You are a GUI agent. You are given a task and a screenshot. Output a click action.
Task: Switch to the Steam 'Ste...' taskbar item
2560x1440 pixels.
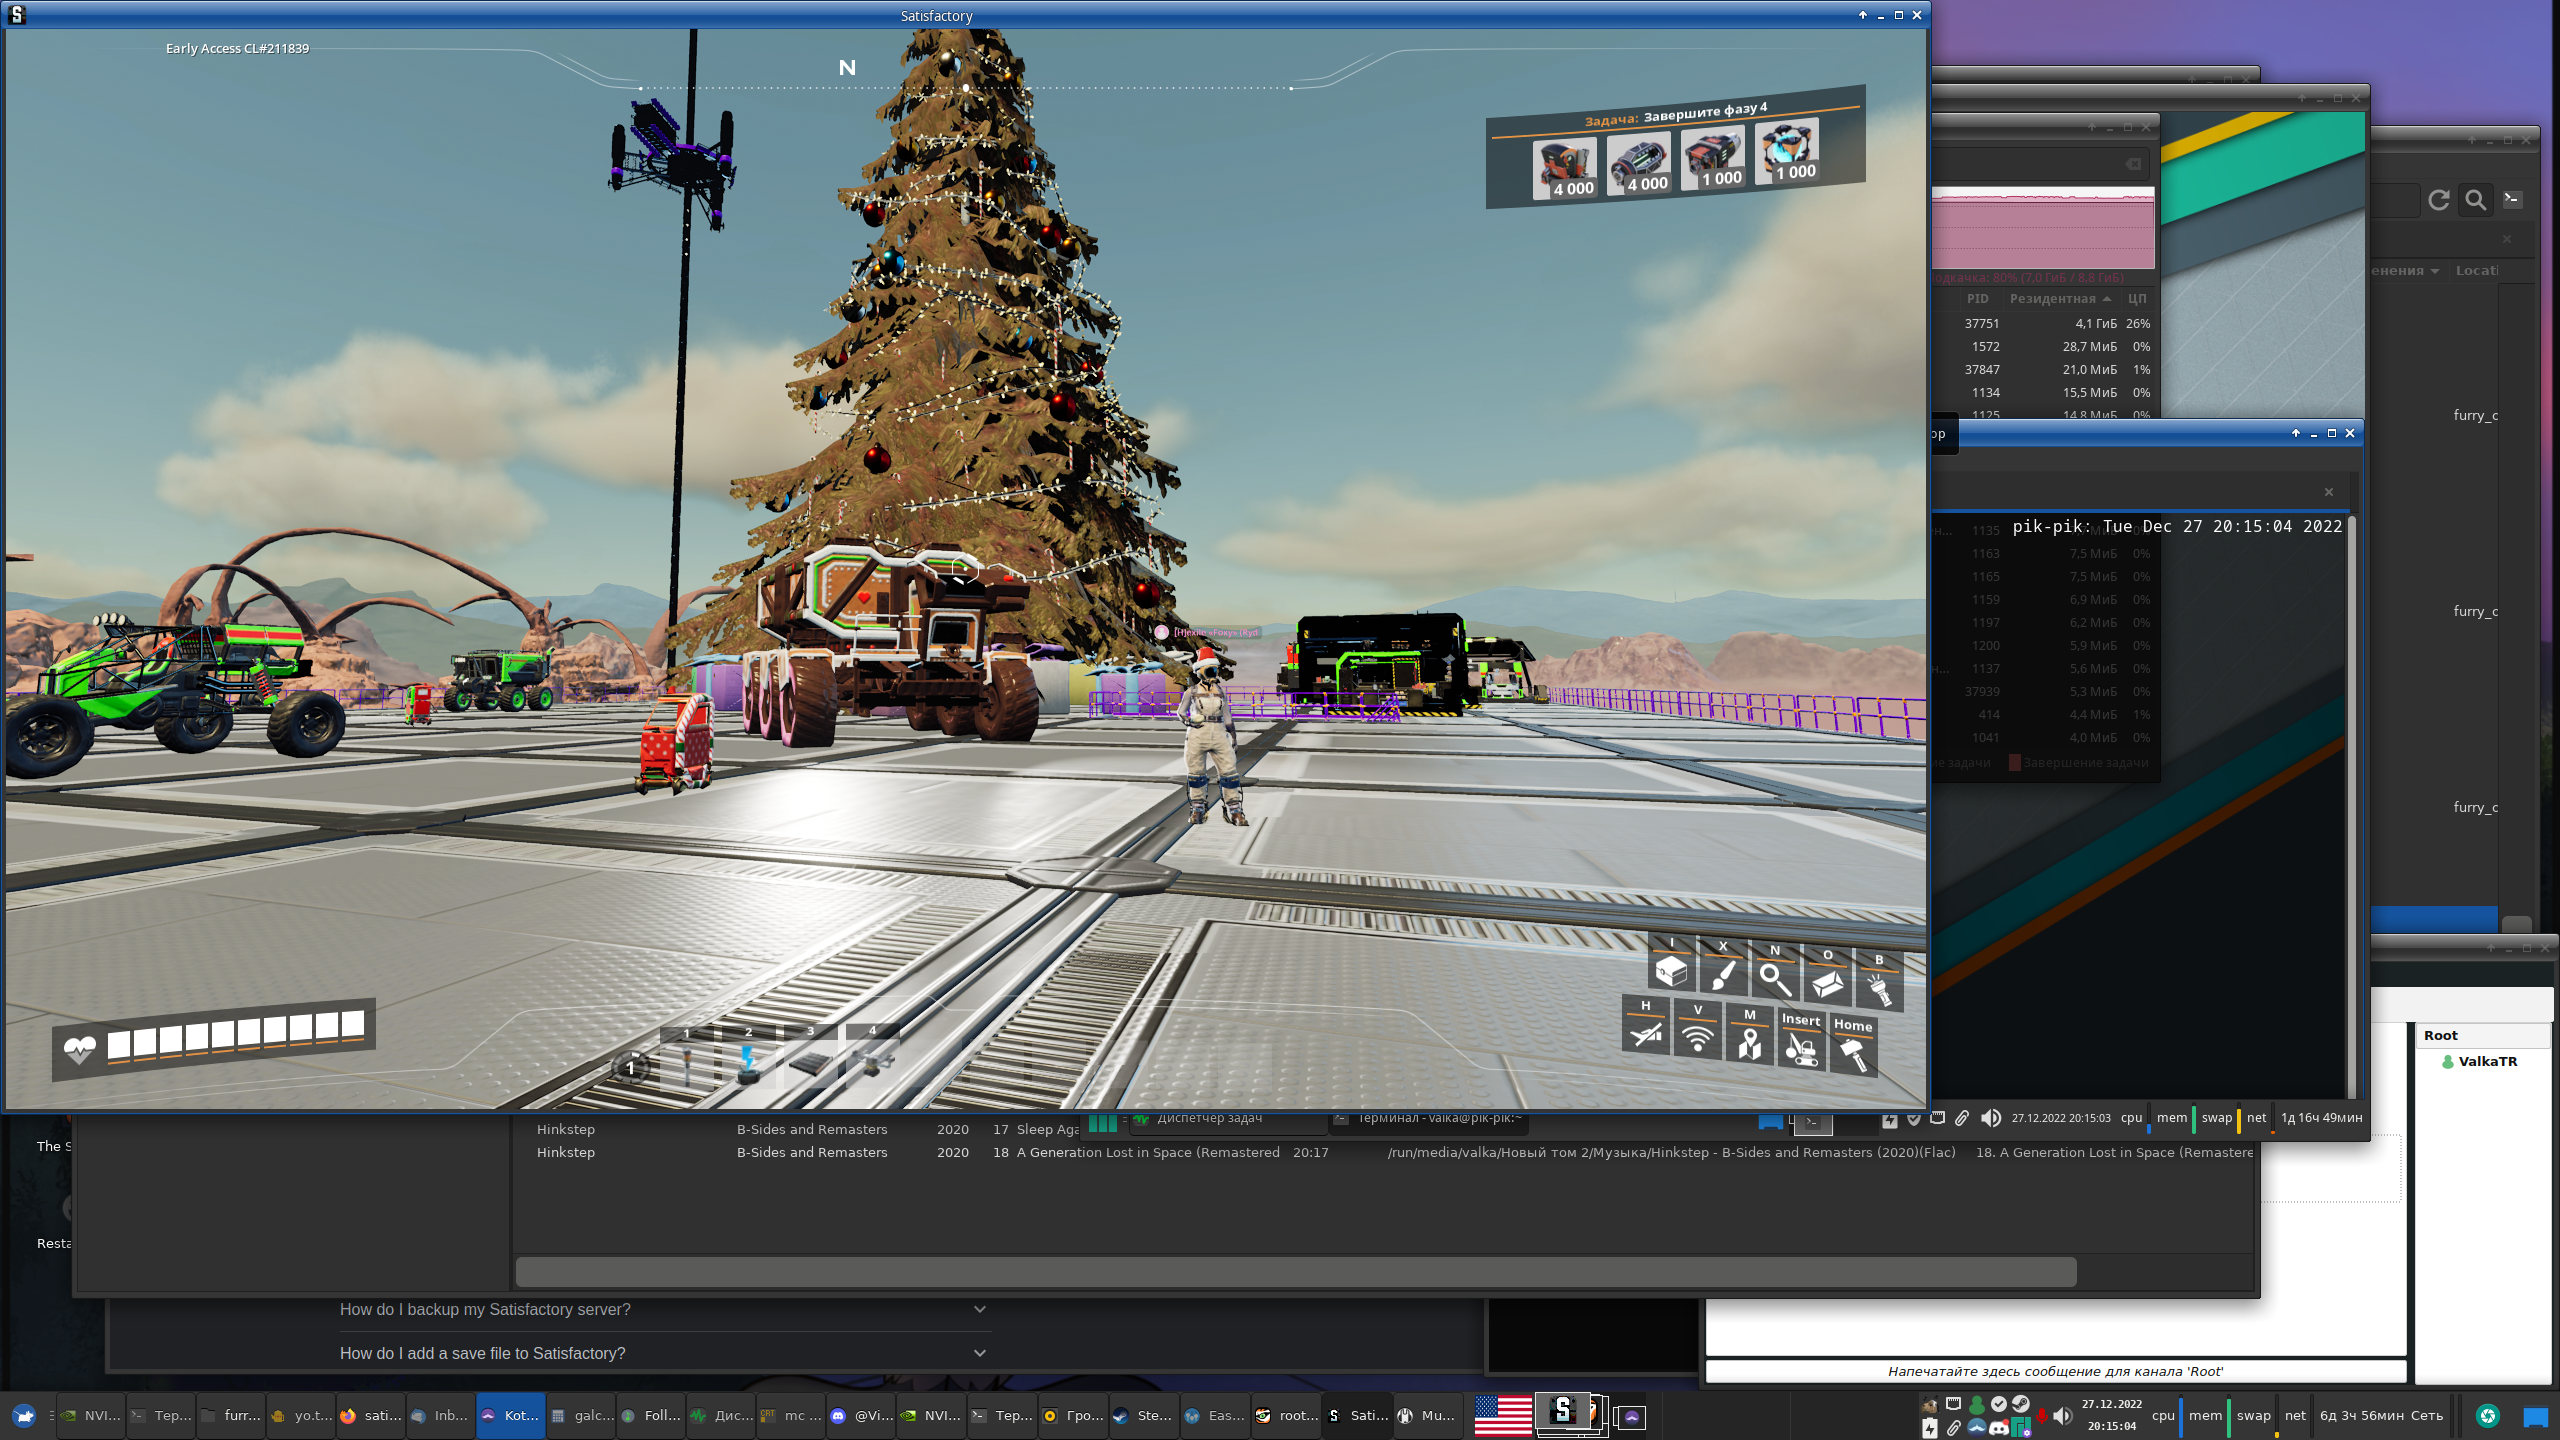coord(1142,1416)
